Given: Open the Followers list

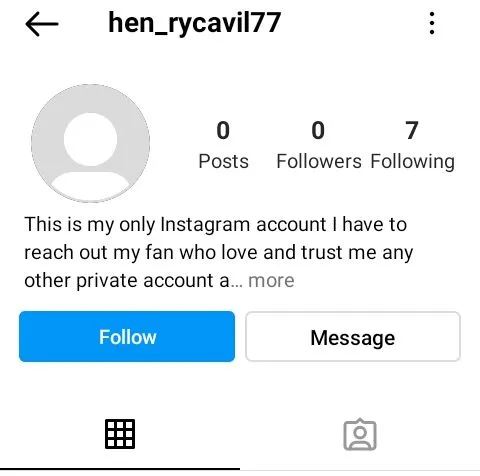Looking at the screenshot, I should (319, 145).
